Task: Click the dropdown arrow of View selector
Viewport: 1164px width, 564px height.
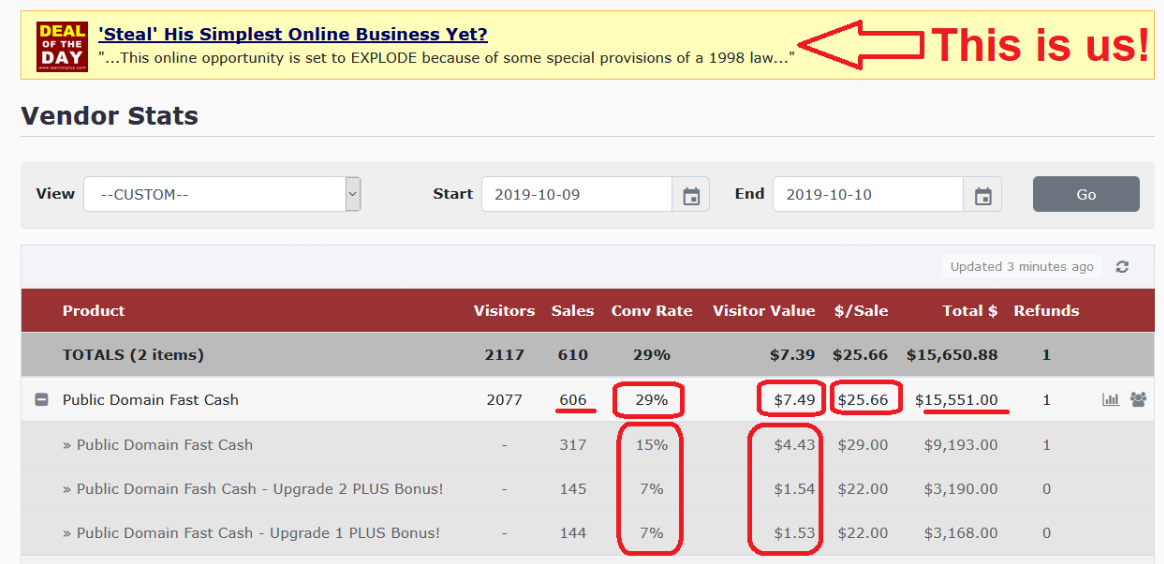Action: click(x=353, y=194)
